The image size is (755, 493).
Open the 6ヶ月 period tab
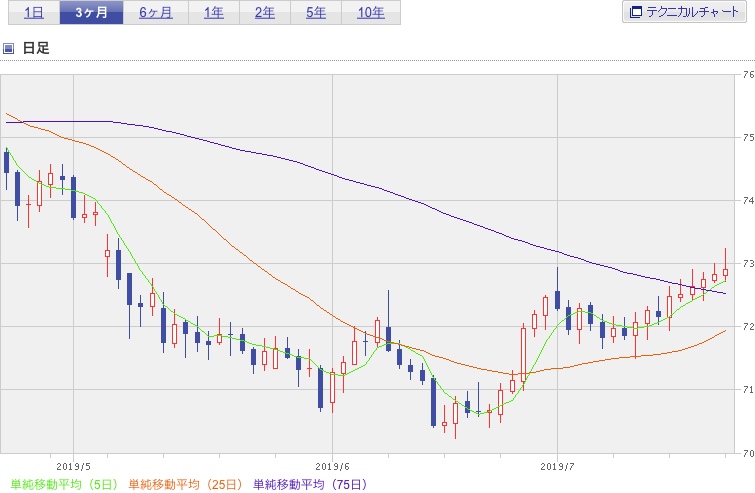point(156,13)
